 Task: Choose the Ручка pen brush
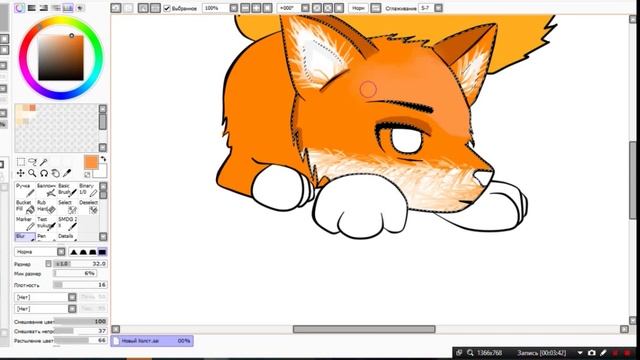tap(25, 189)
